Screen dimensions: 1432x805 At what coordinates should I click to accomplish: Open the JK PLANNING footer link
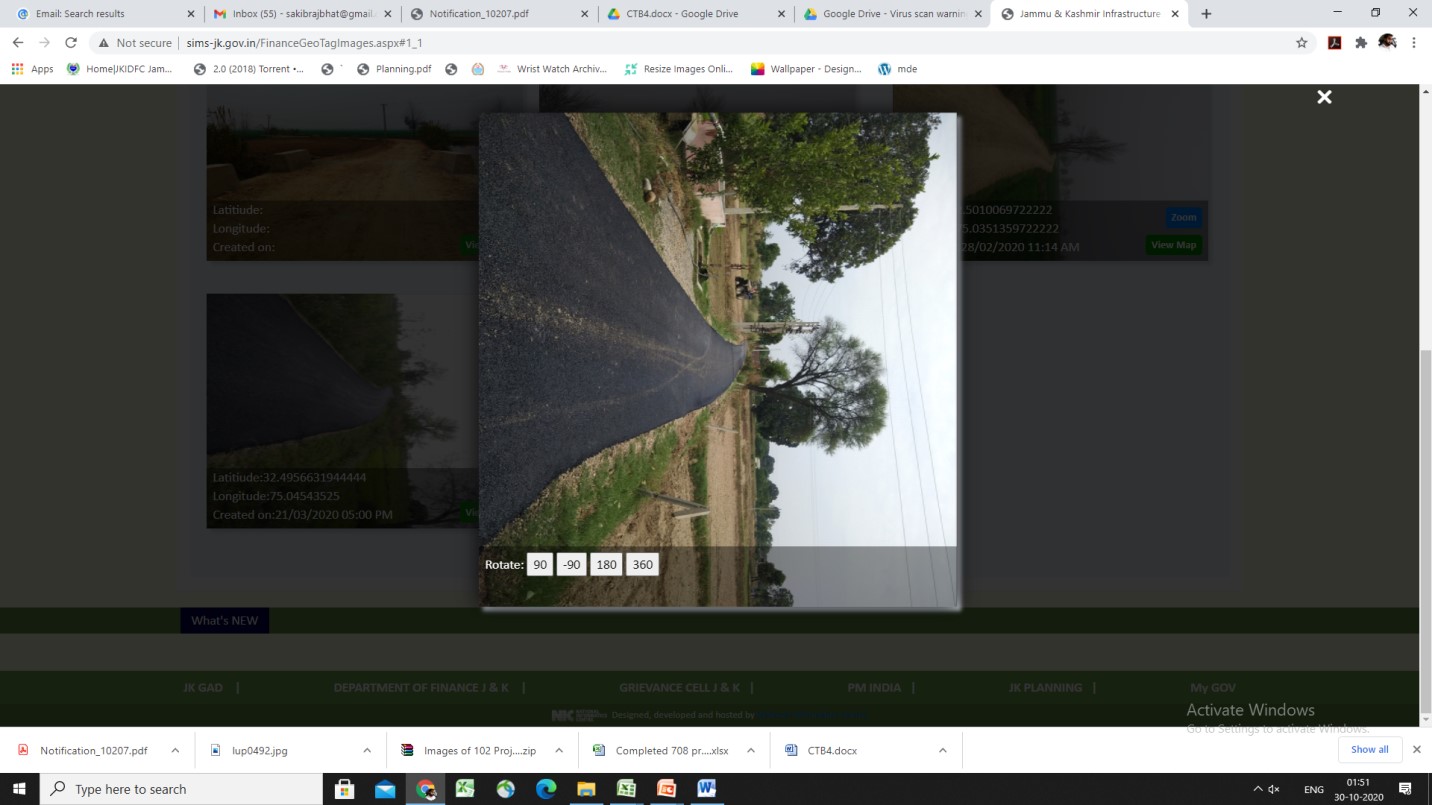pos(1045,687)
